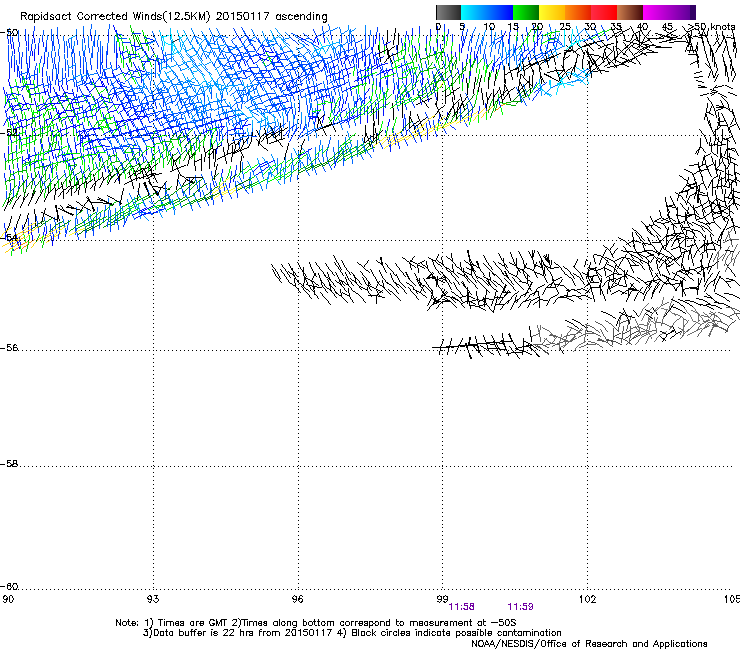The height and width of the screenshot is (650, 740).
Task: Click the NOAA/NESDIS attribution text
Action: [589, 644]
